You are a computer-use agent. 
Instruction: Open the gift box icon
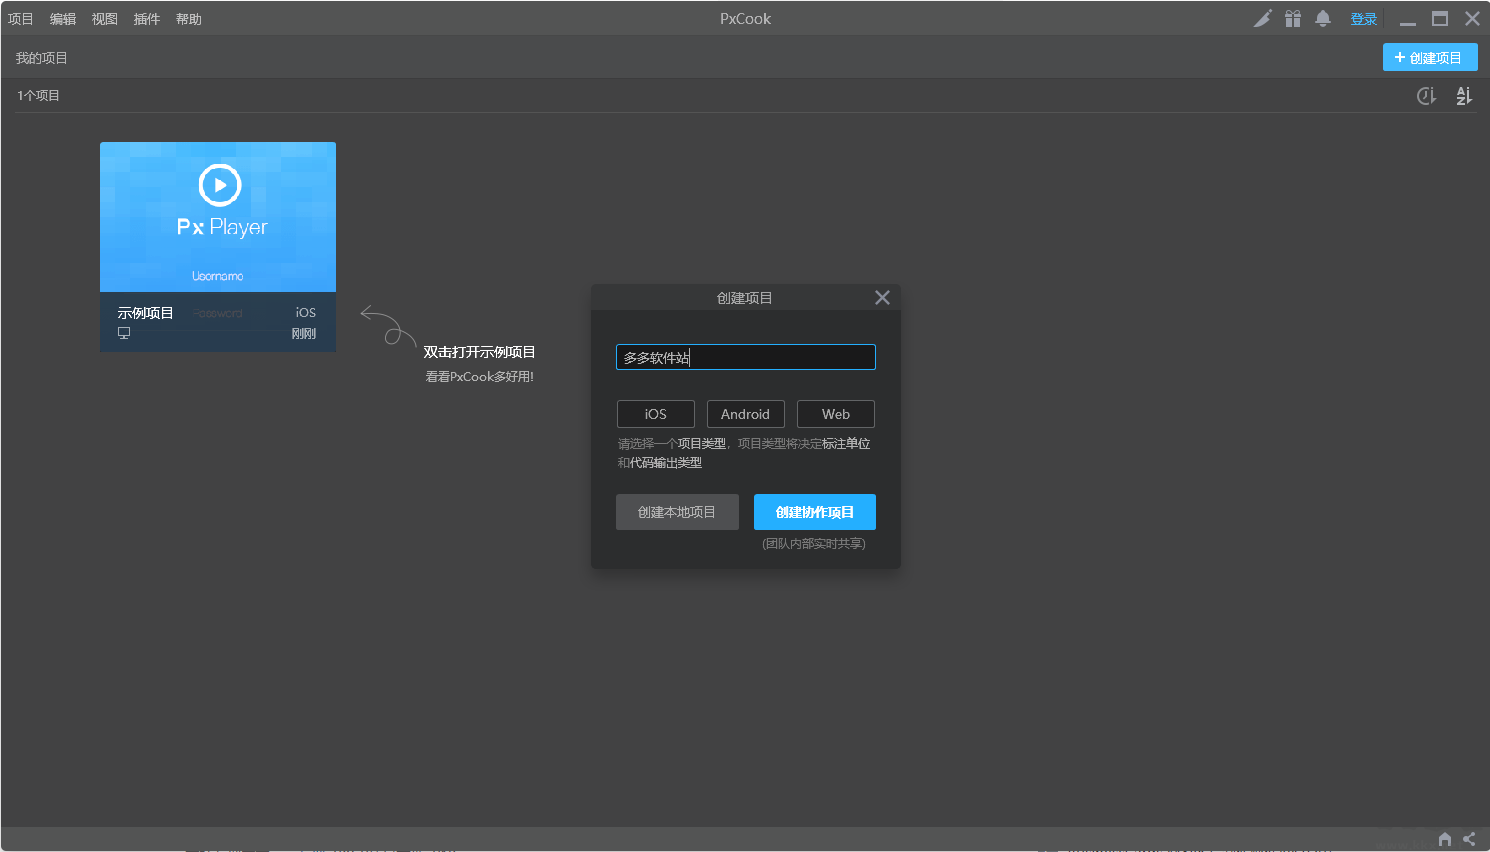[1293, 19]
